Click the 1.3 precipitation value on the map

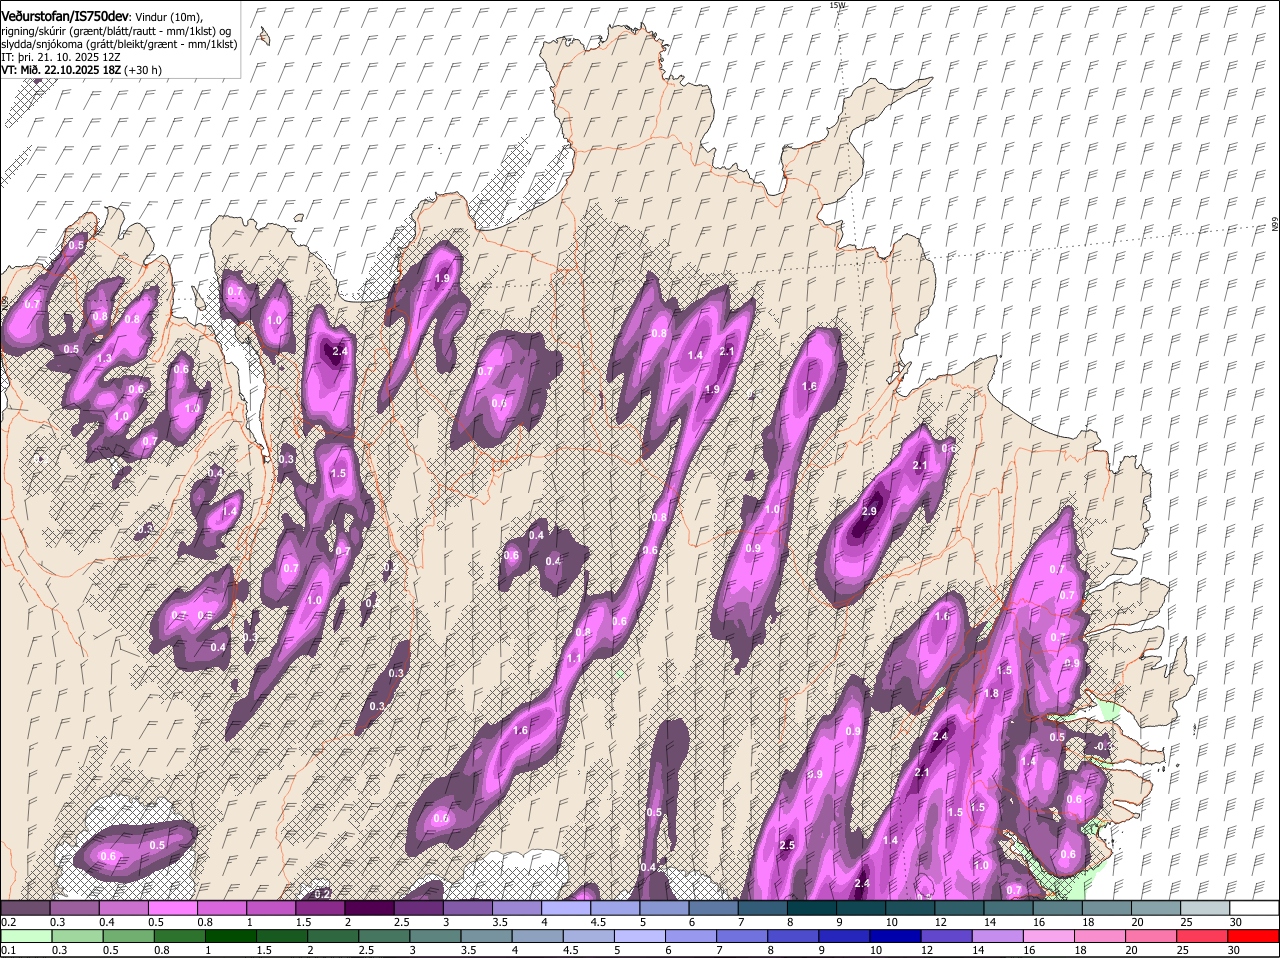(x=105, y=358)
